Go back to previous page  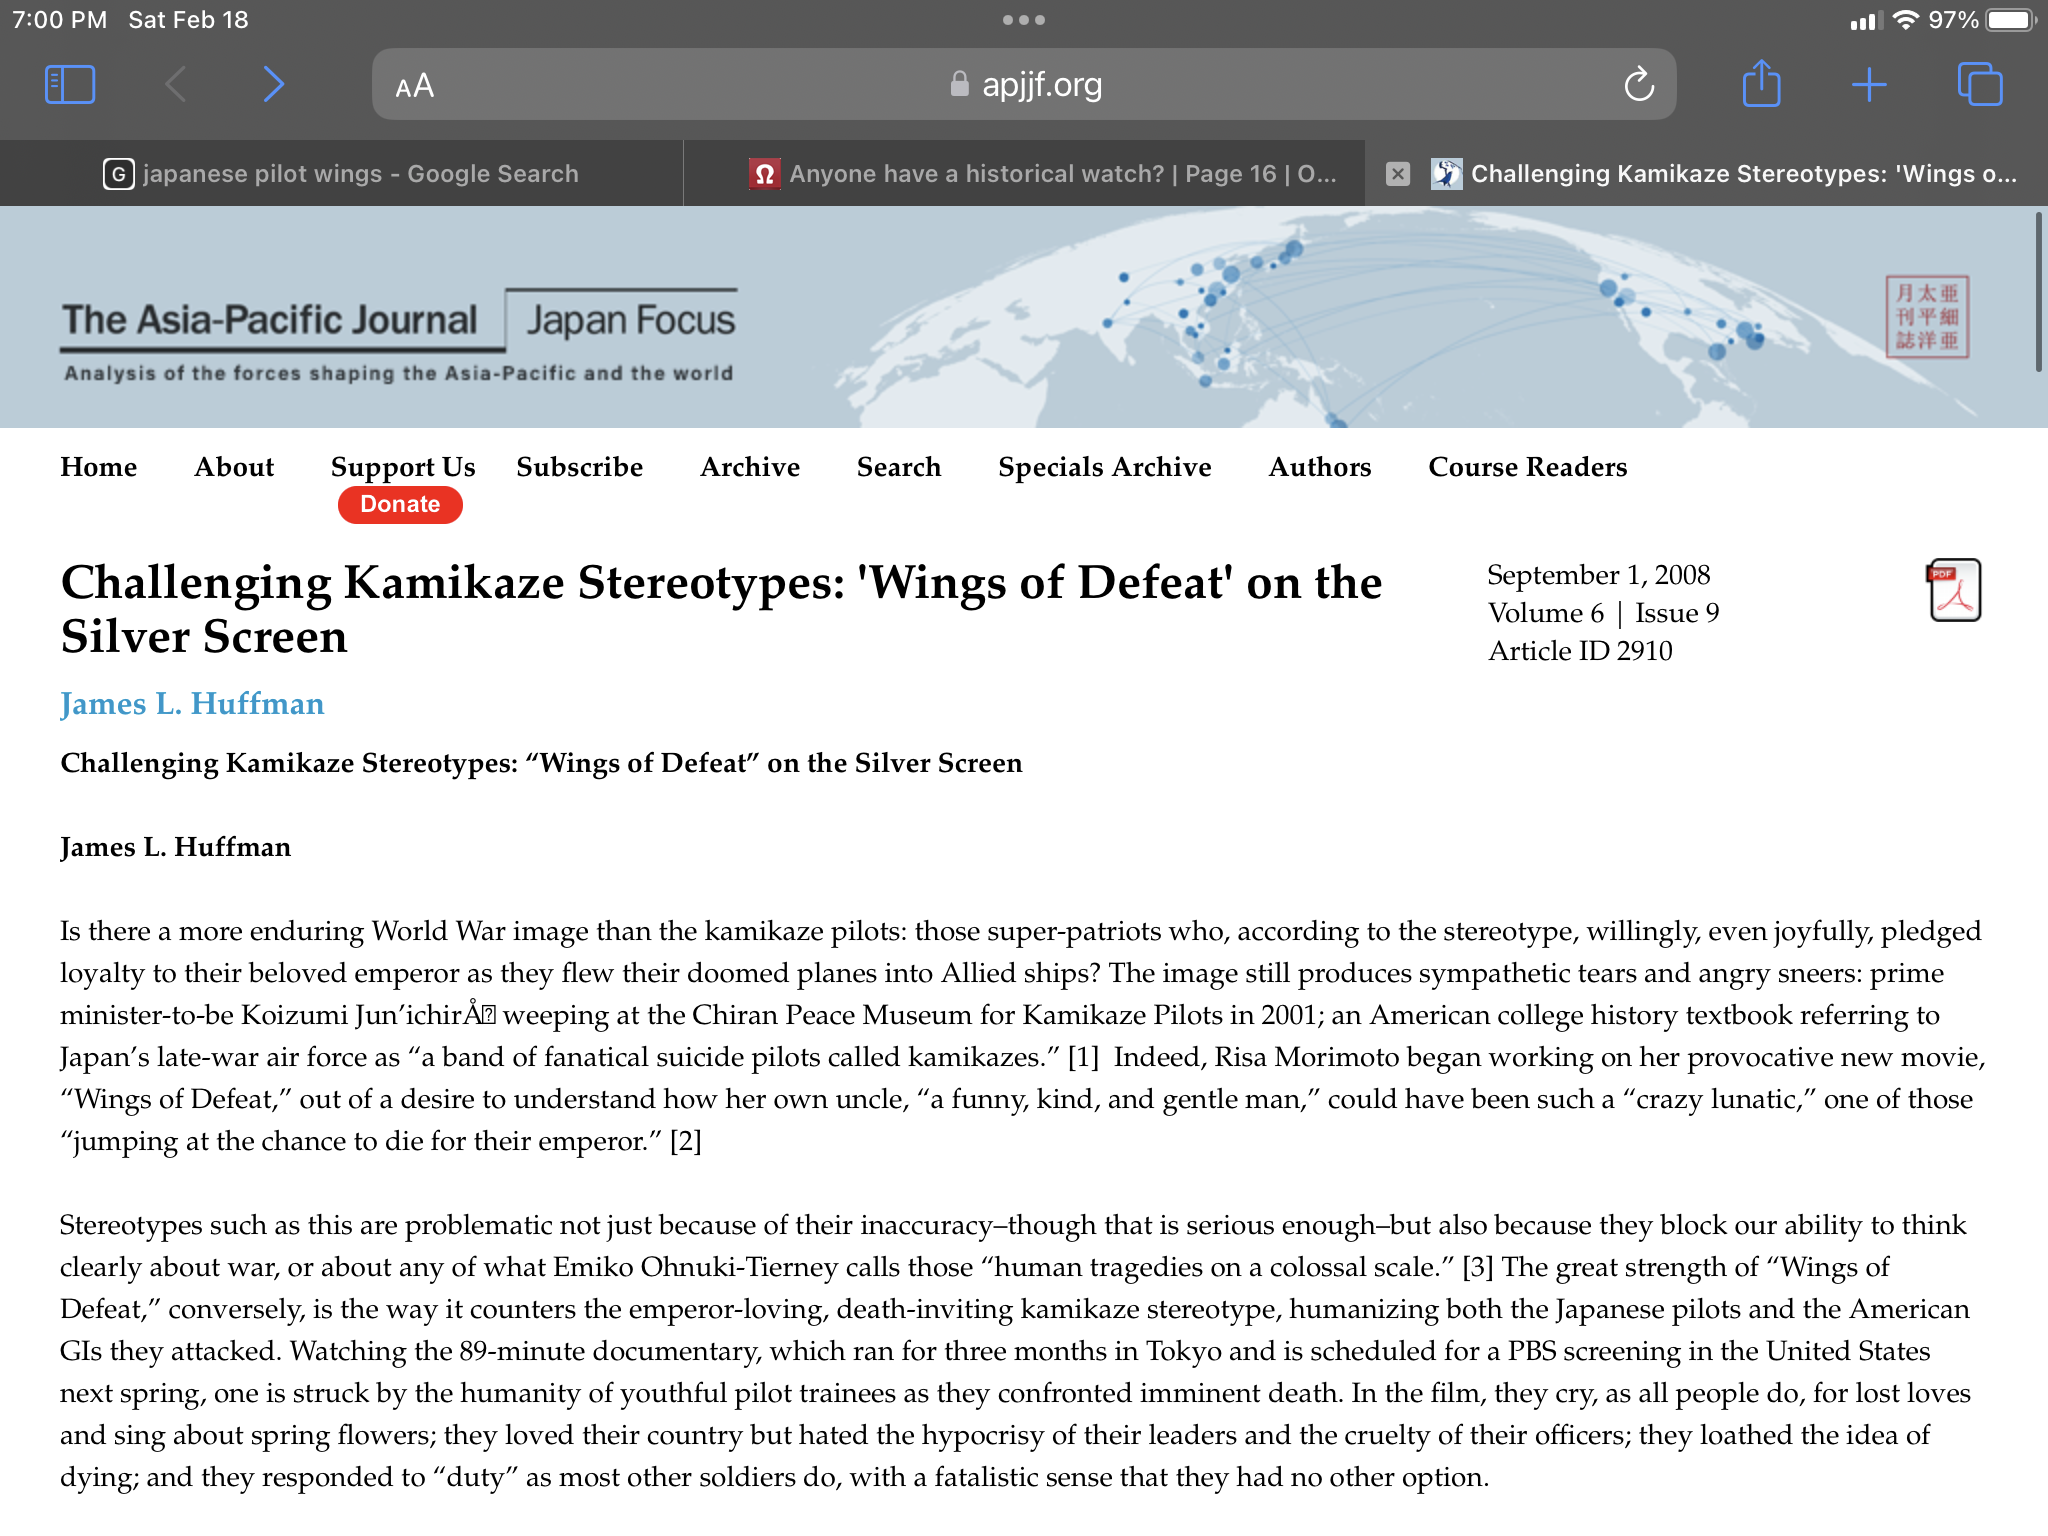point(176,85)
